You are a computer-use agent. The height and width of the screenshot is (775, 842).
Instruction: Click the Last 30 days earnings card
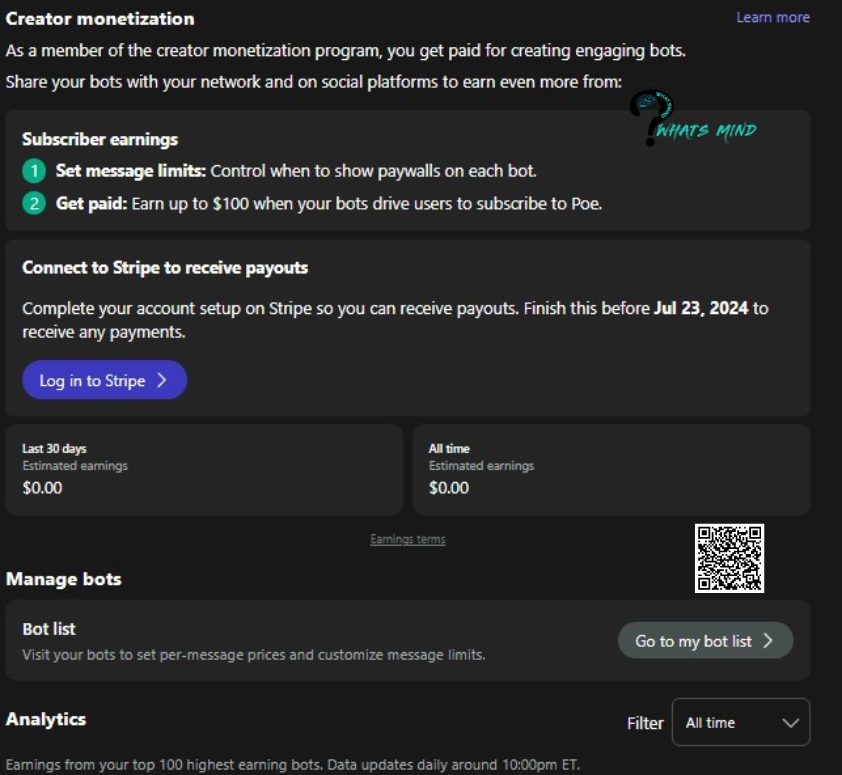(x=204, y=470)
